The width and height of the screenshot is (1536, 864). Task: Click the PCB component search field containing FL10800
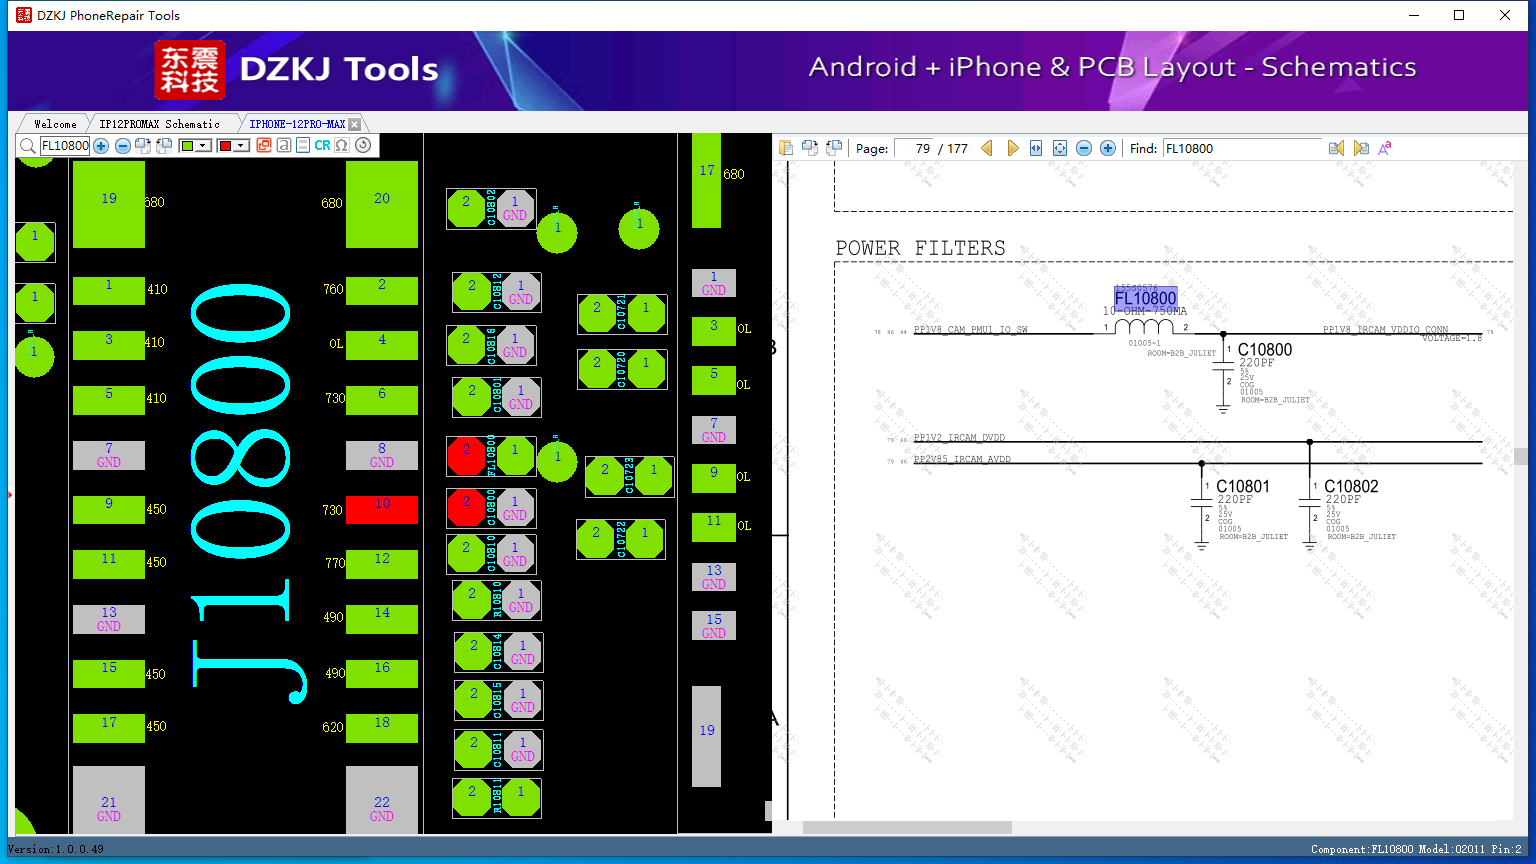click(65, 146)
